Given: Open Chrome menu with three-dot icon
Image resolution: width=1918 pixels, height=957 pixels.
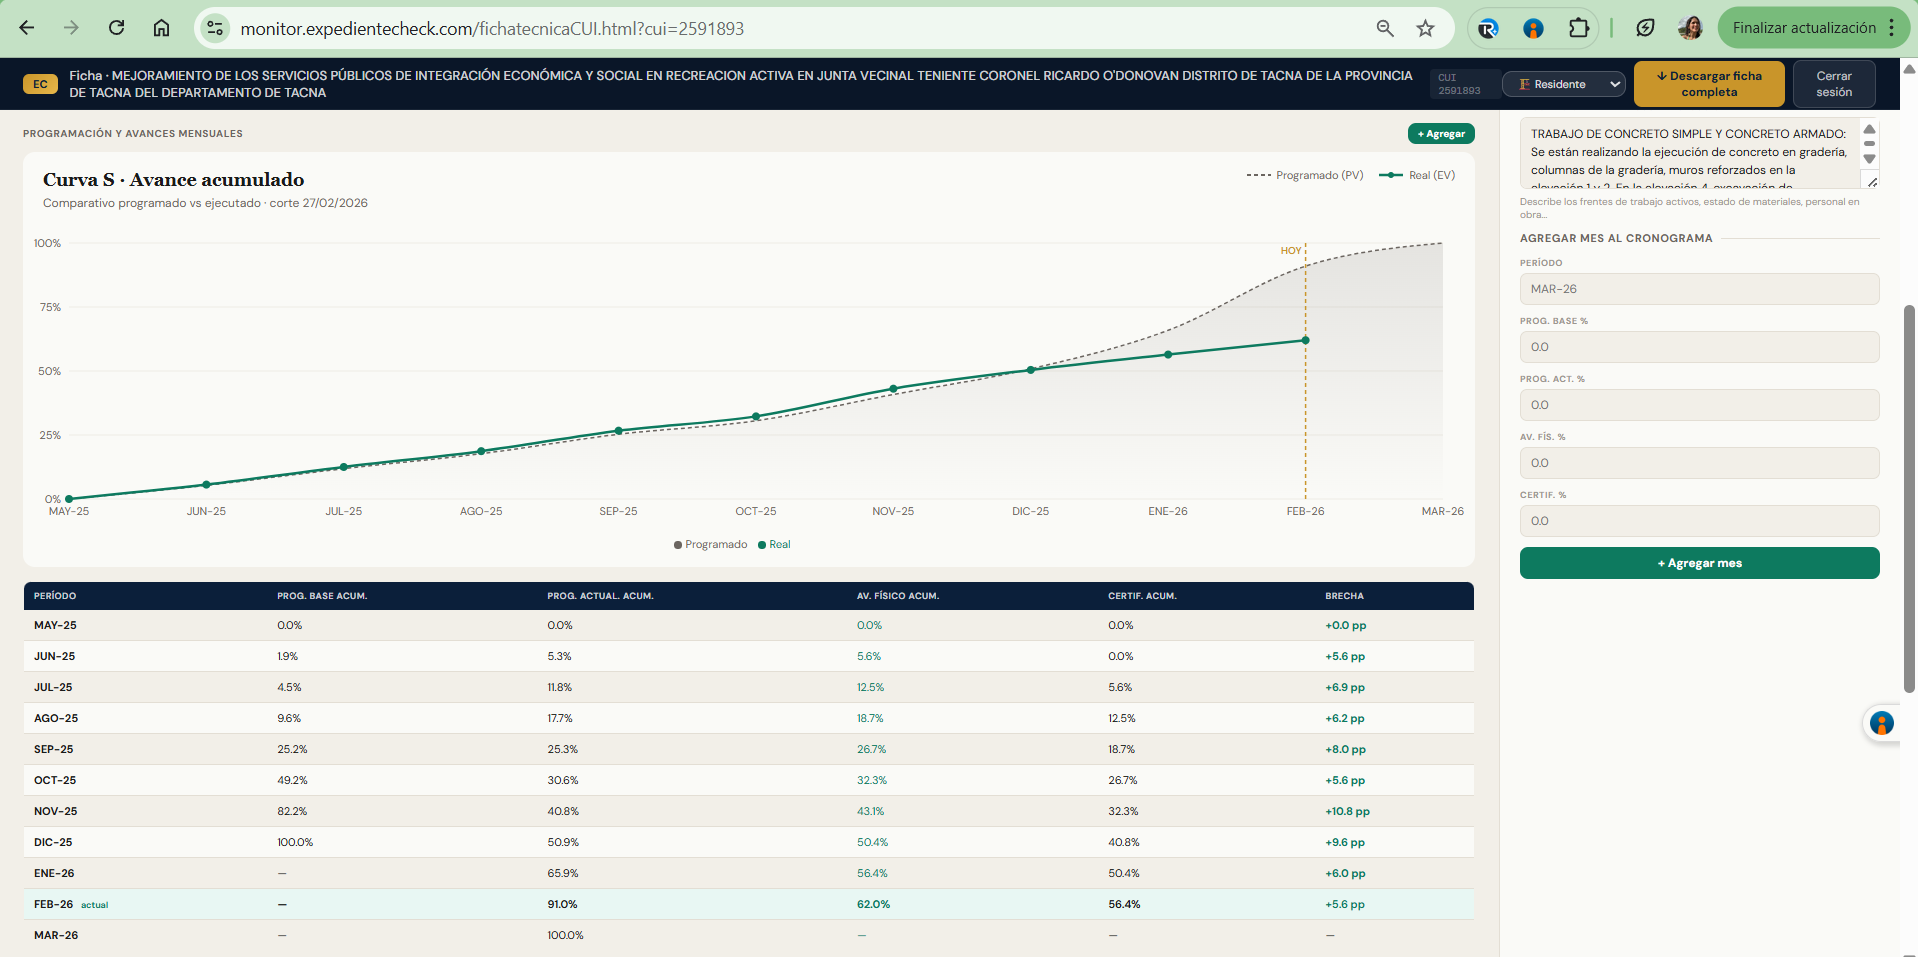Looking at the screenshot, I should click(x=1892, y=28).
